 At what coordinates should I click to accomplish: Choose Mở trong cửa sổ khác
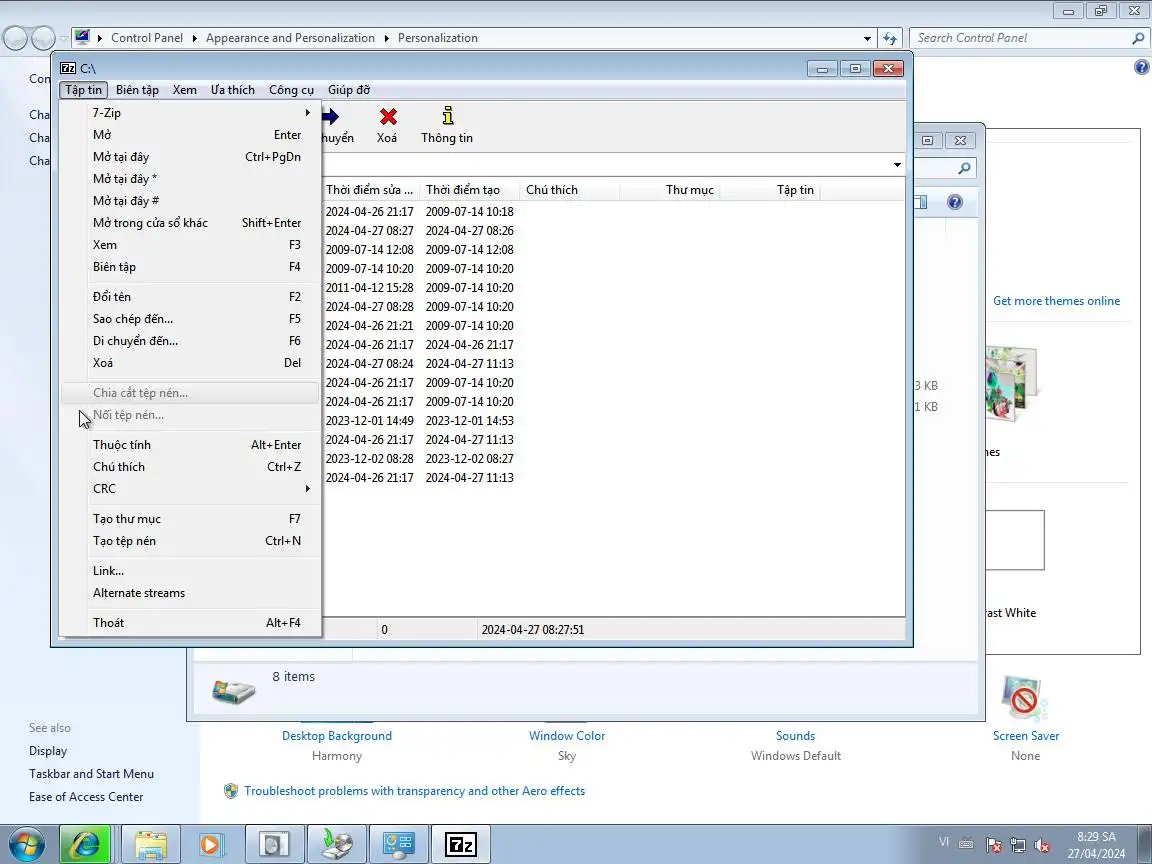(190, 223)
